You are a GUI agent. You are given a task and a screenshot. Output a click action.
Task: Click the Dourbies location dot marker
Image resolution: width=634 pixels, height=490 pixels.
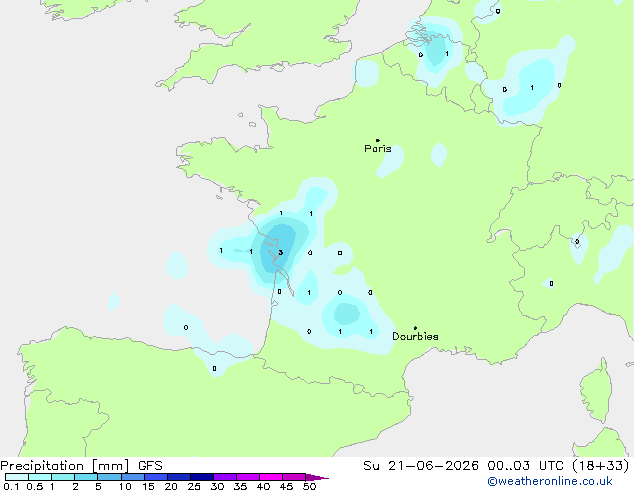click(x=415, y=328)
